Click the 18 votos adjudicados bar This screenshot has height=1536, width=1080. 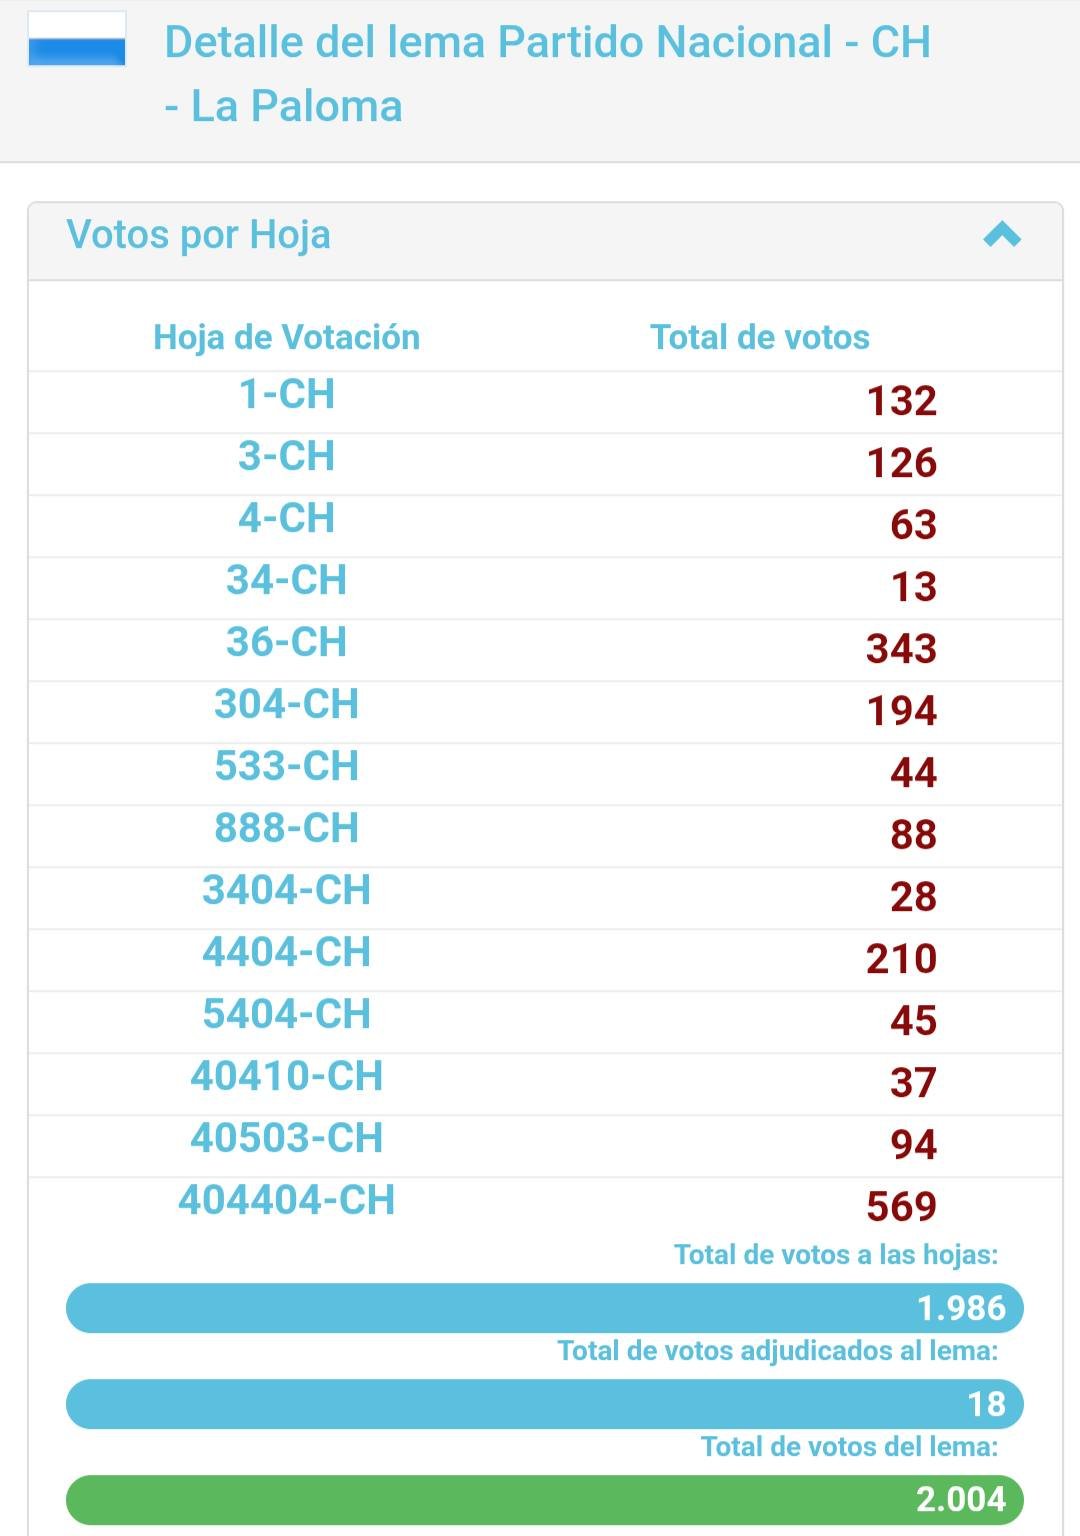[x=545, y=1404]
